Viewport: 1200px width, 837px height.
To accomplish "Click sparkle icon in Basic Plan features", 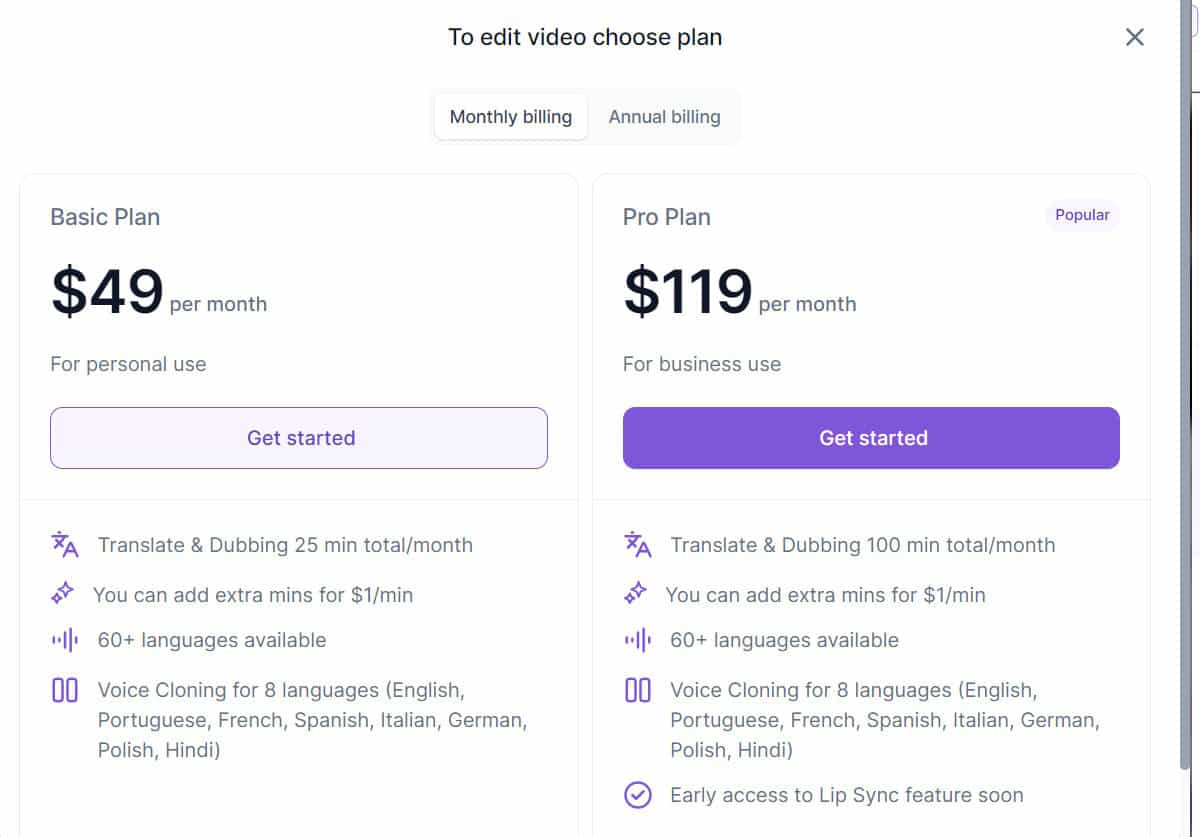I will (63, 594).
